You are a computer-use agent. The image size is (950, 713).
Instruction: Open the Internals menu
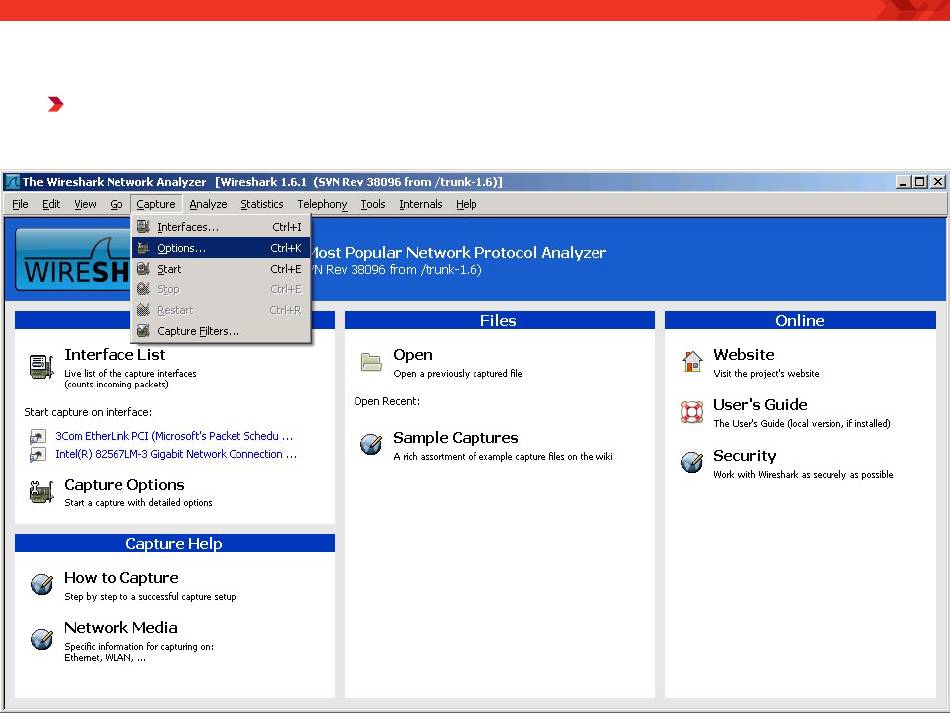click(x=420, y=204)
